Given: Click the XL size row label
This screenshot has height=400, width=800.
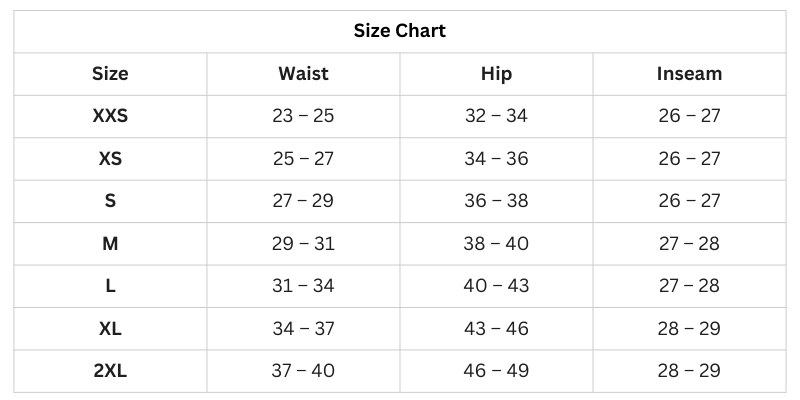Looking at the screenshot, I should point(110,329).
